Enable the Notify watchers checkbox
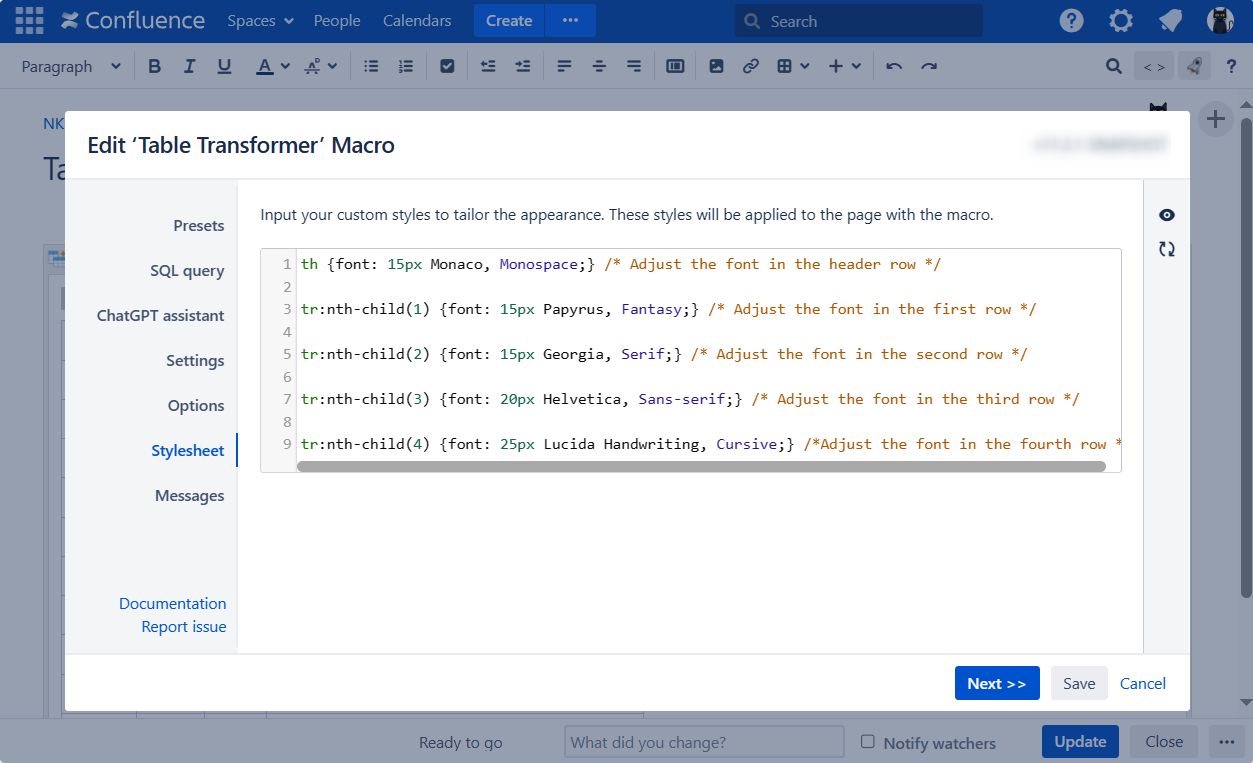1253x763 pixels. [x=868, y=742]
